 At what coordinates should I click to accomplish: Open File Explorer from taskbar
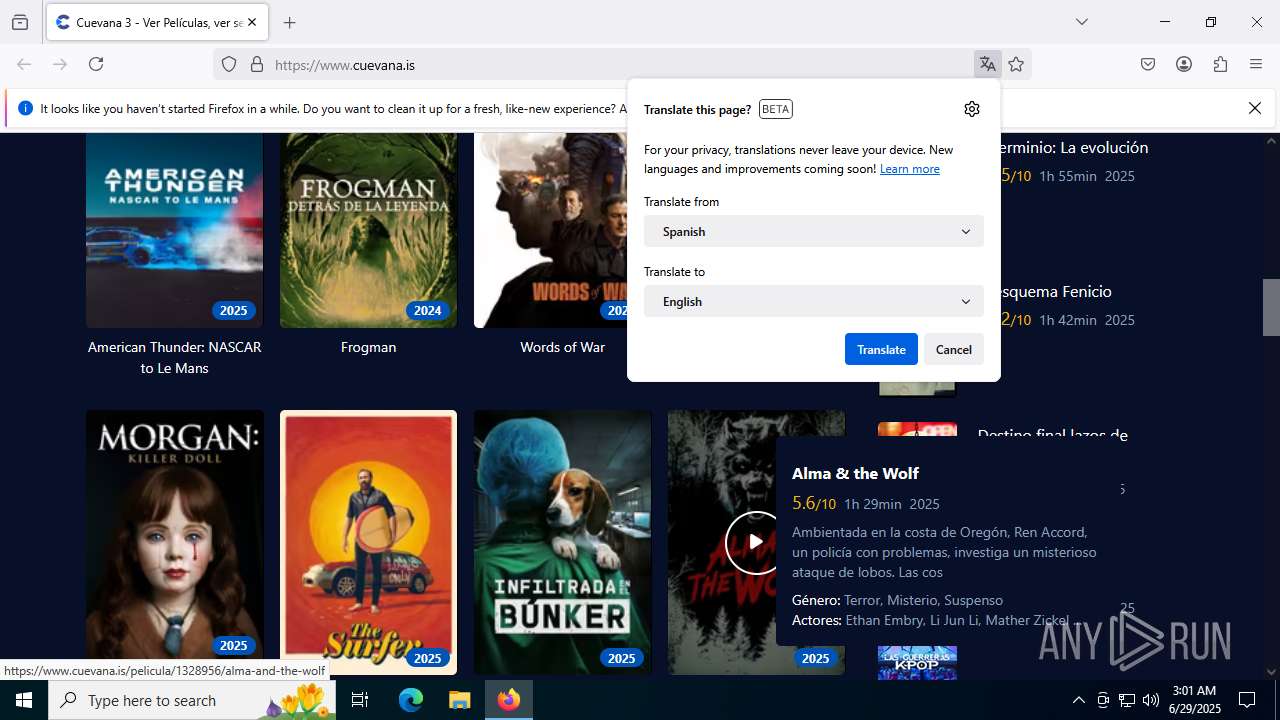pos(459,700)
